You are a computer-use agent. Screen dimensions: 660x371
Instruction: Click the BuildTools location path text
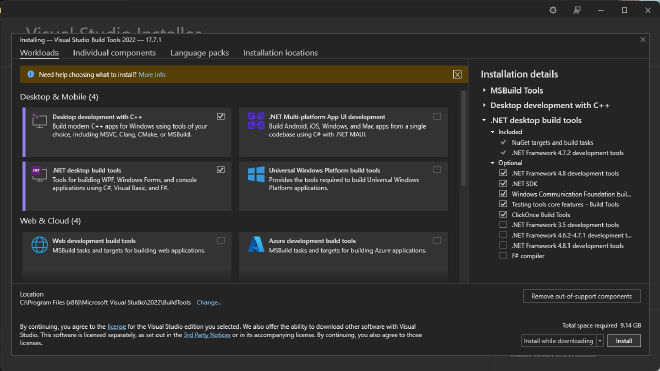[x=105, y=302]
